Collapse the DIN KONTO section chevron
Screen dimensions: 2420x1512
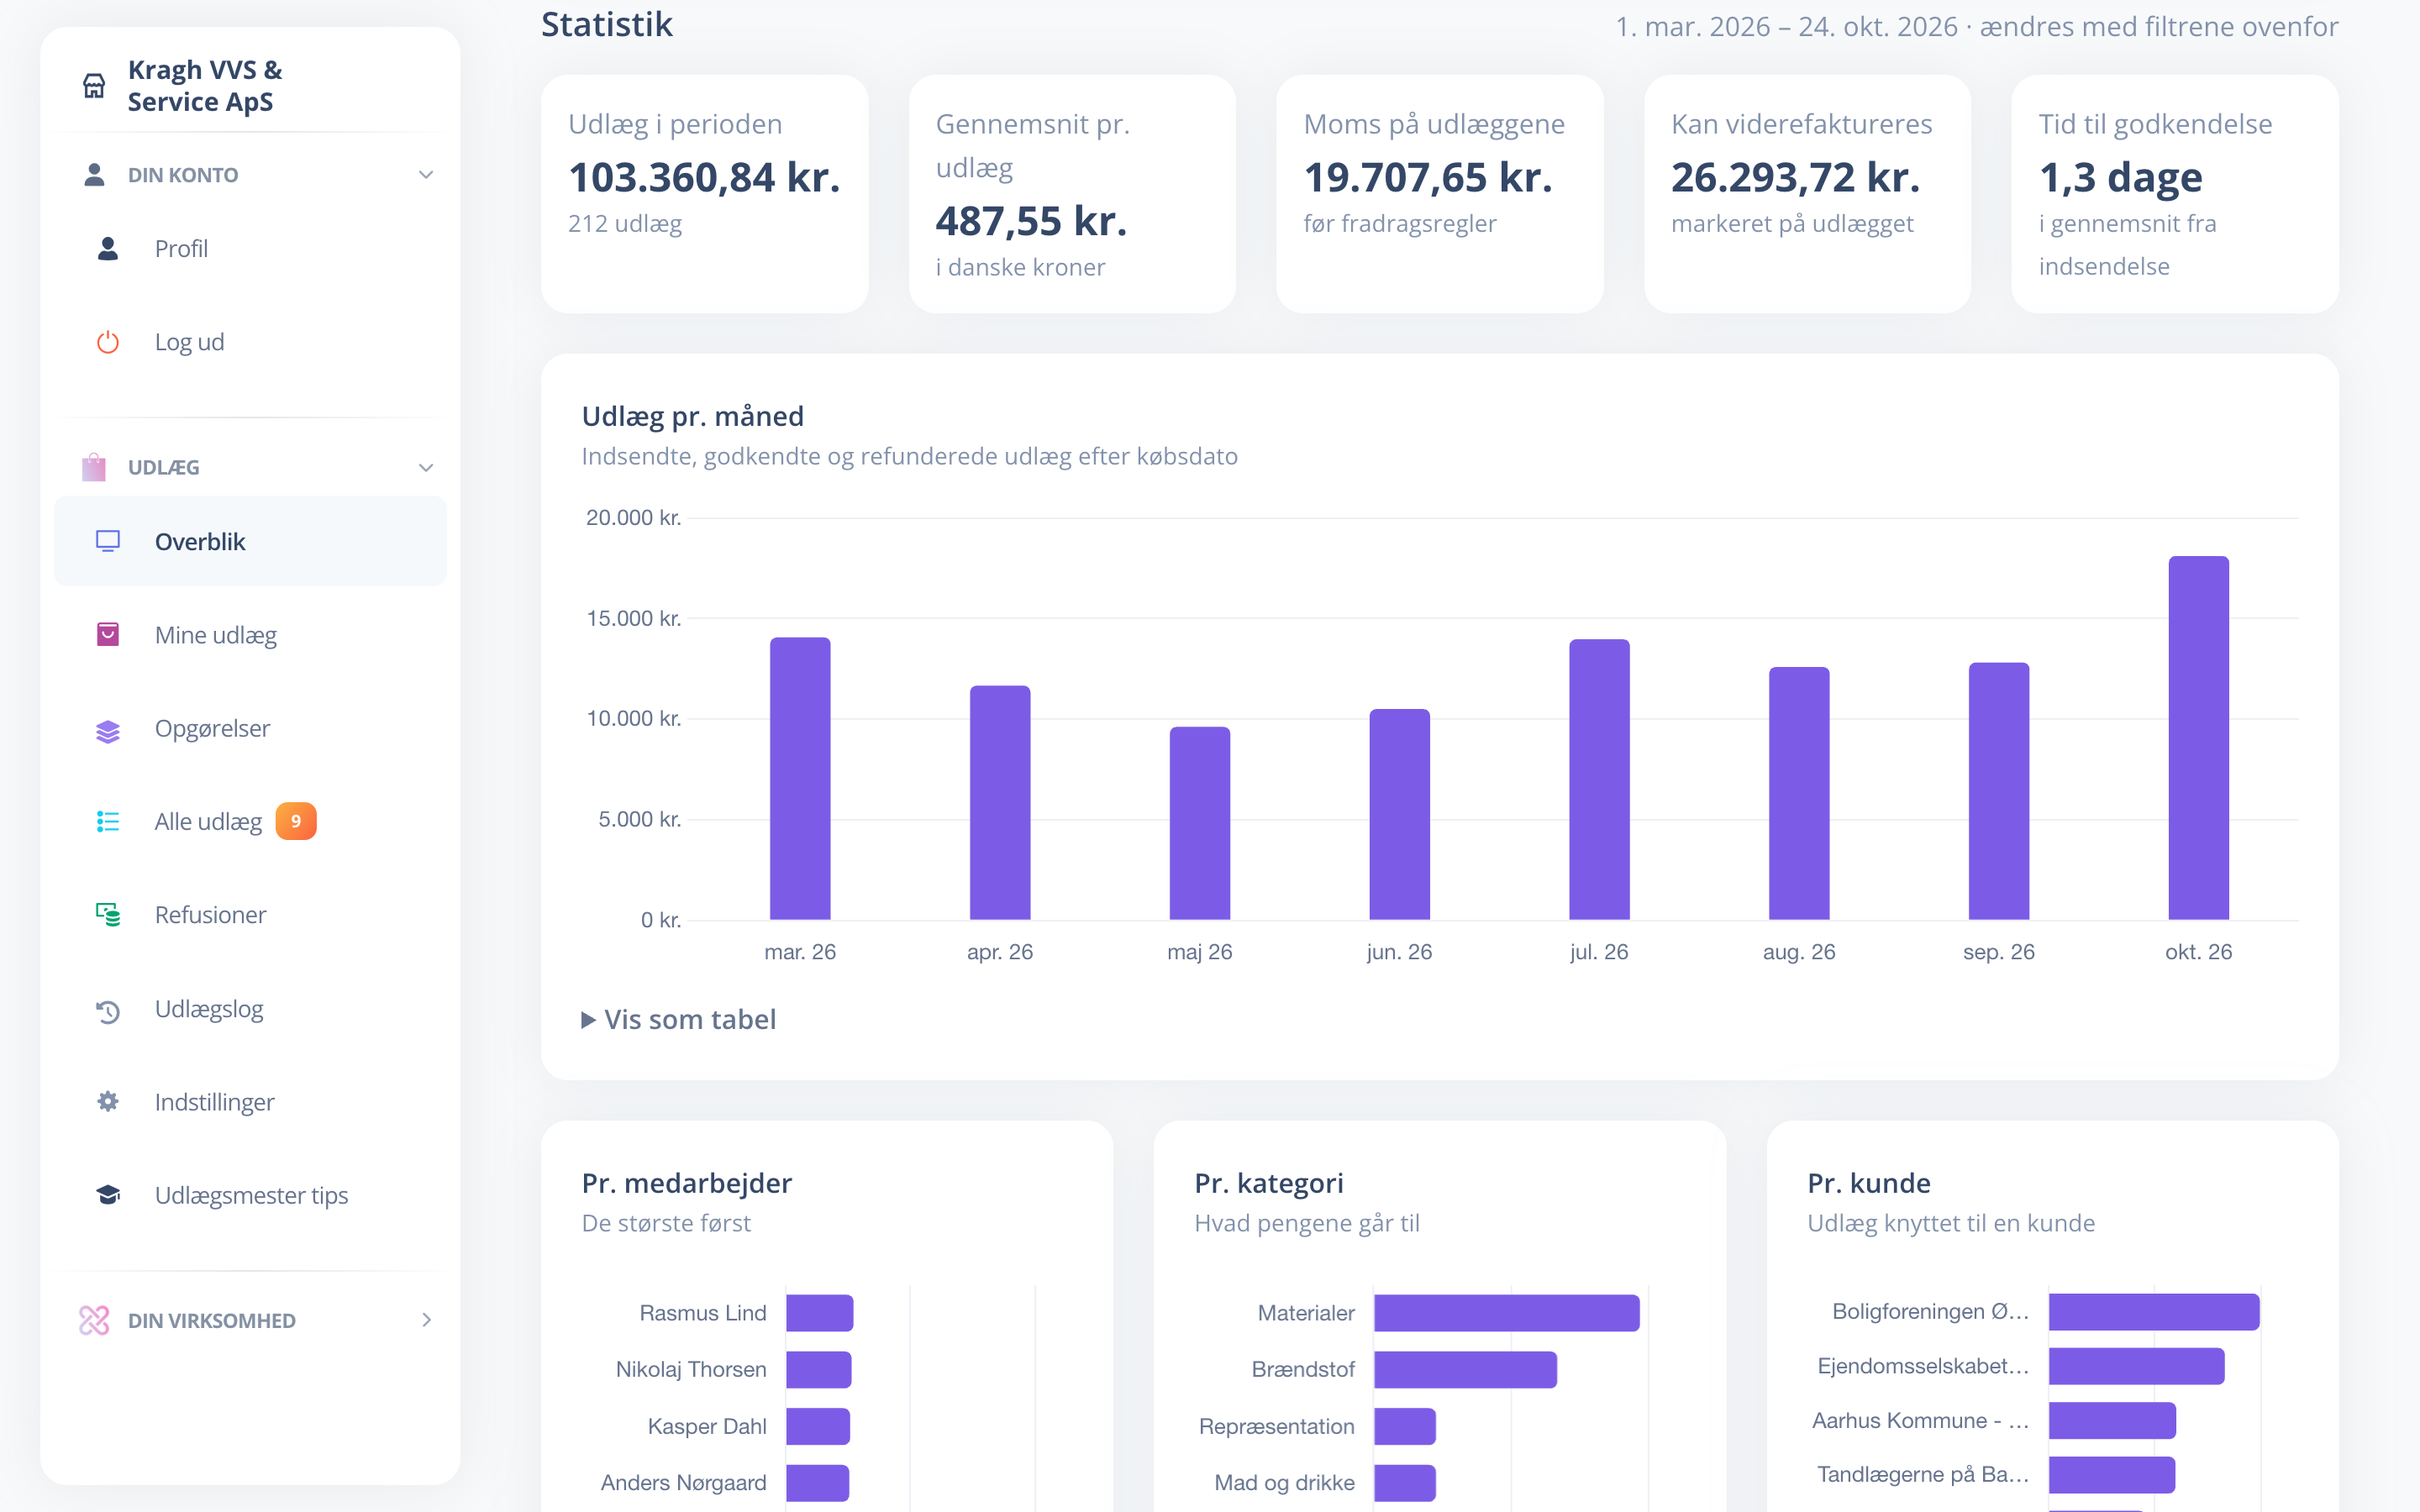(426, 175)
